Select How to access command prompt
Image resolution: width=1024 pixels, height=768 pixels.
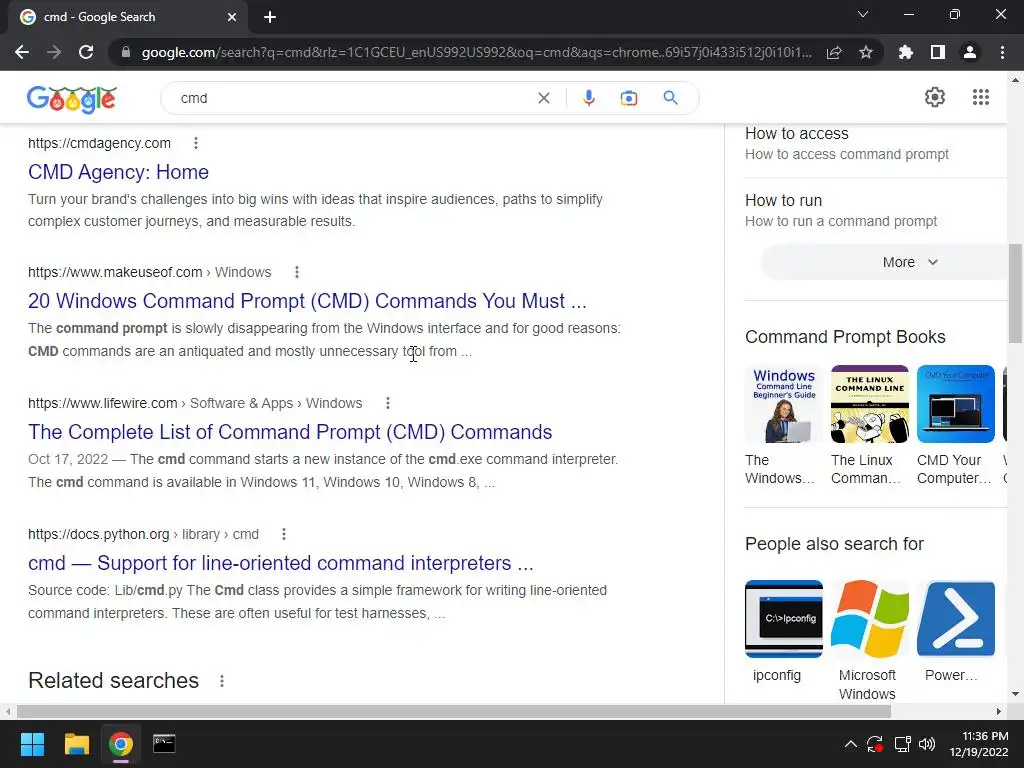[x=847, y=144]
